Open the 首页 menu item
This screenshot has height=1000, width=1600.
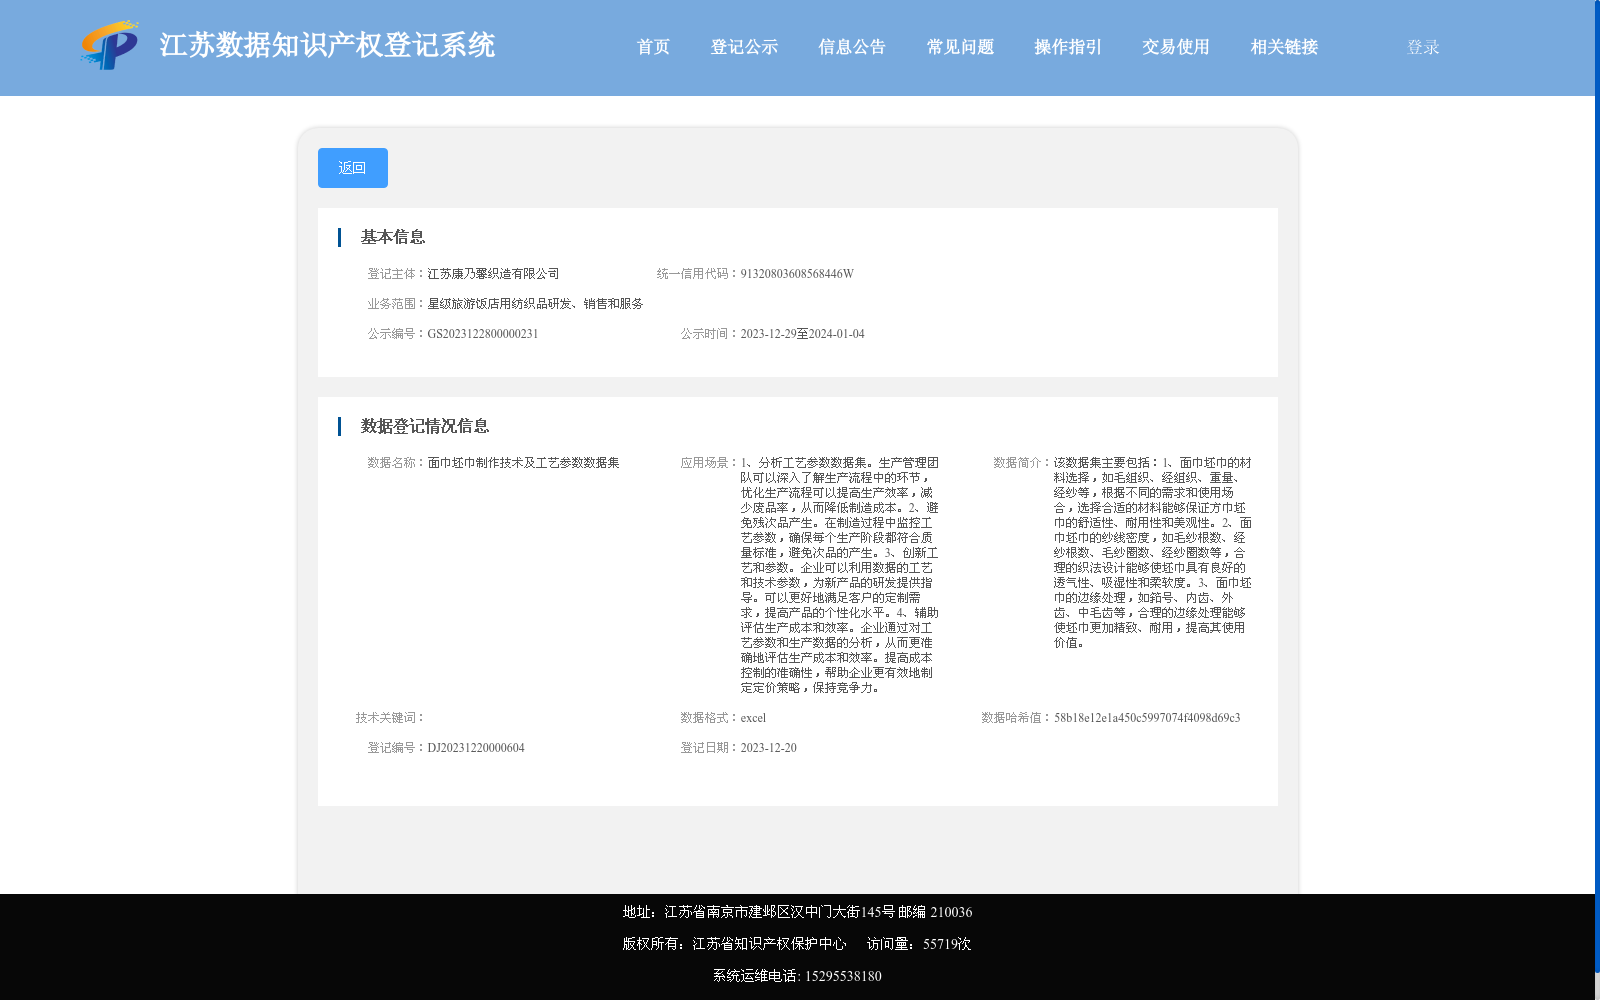pos(653,47)
